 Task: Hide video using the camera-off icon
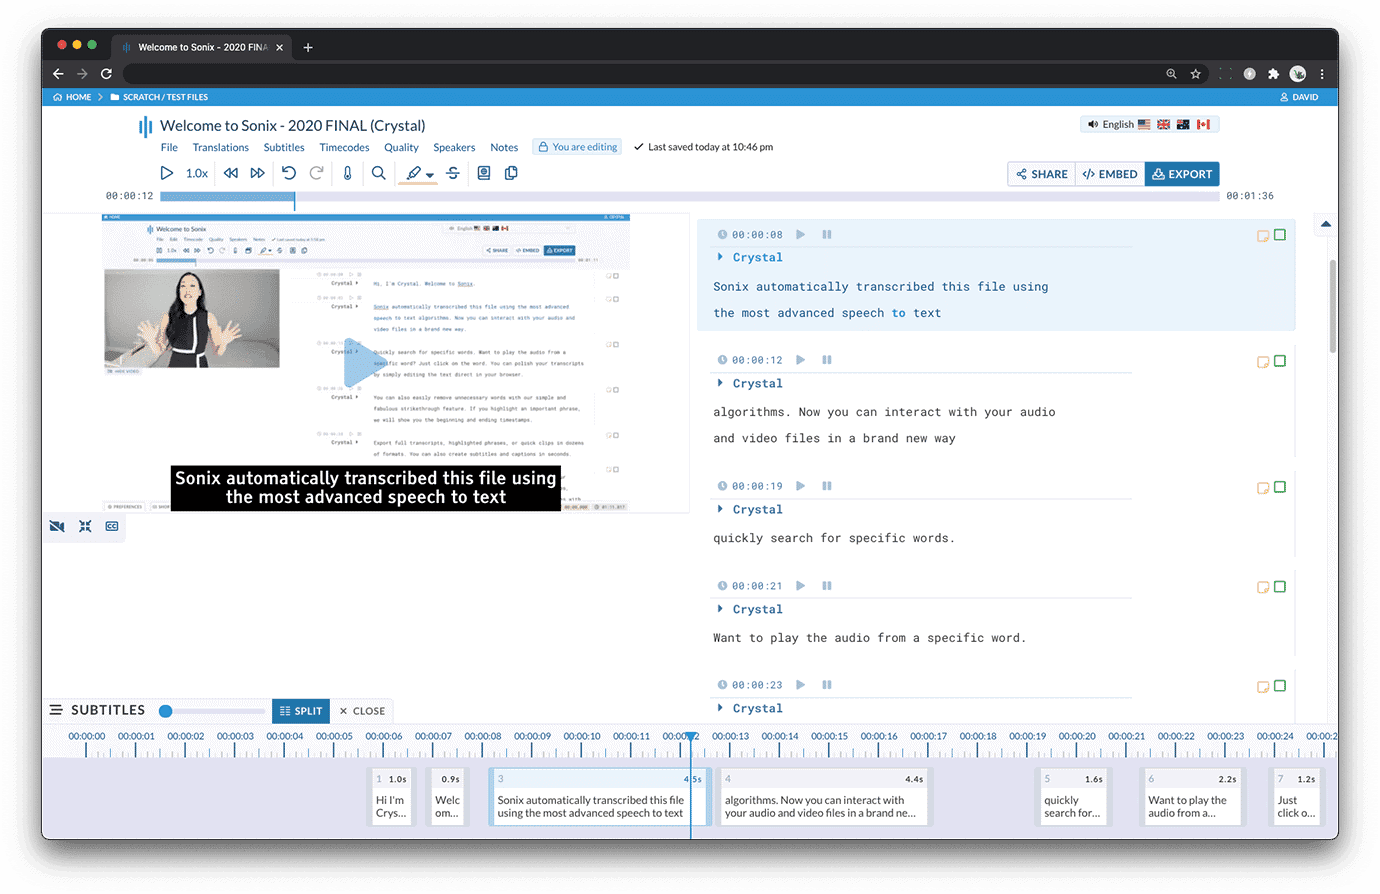click(57, 526)
